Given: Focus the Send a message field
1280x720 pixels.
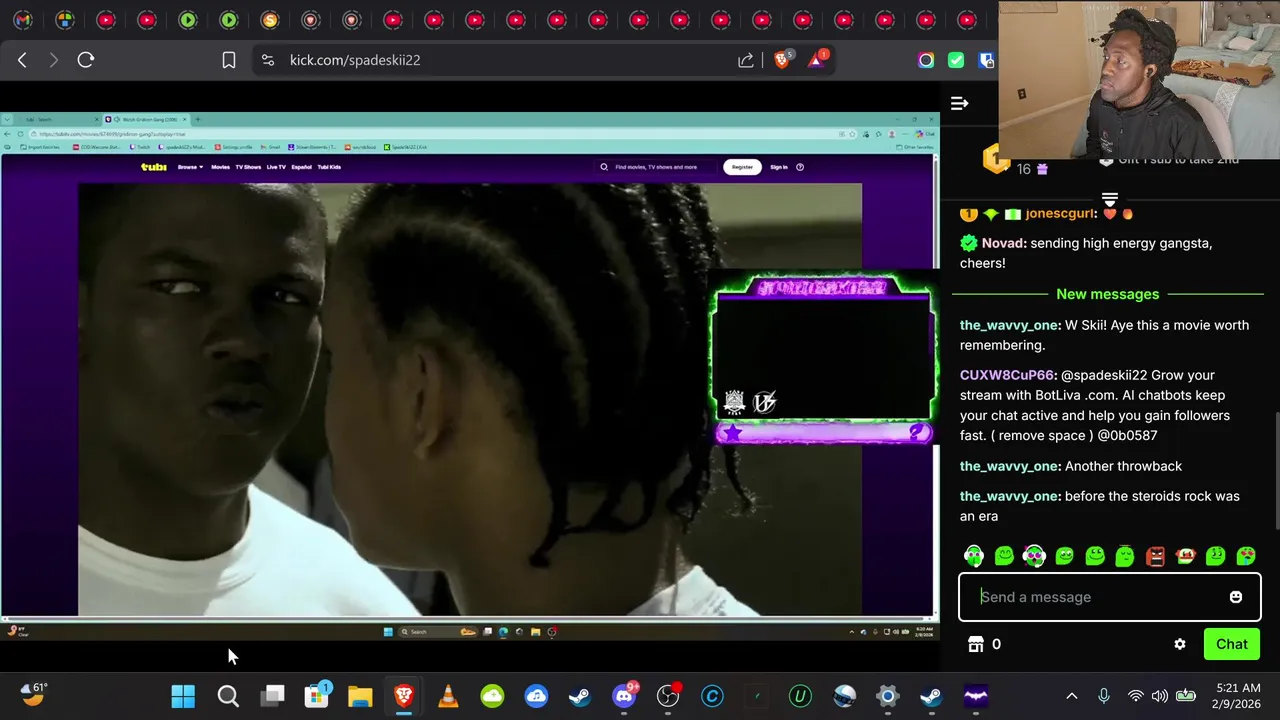Looking at the screenshot, I should click(1109, 597).
